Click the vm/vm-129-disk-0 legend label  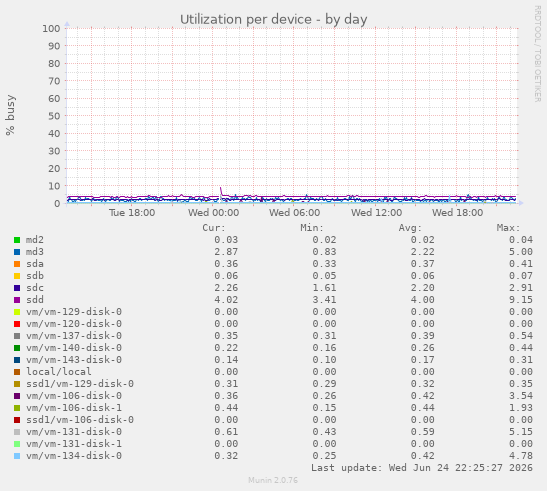[x=74, y=312]
